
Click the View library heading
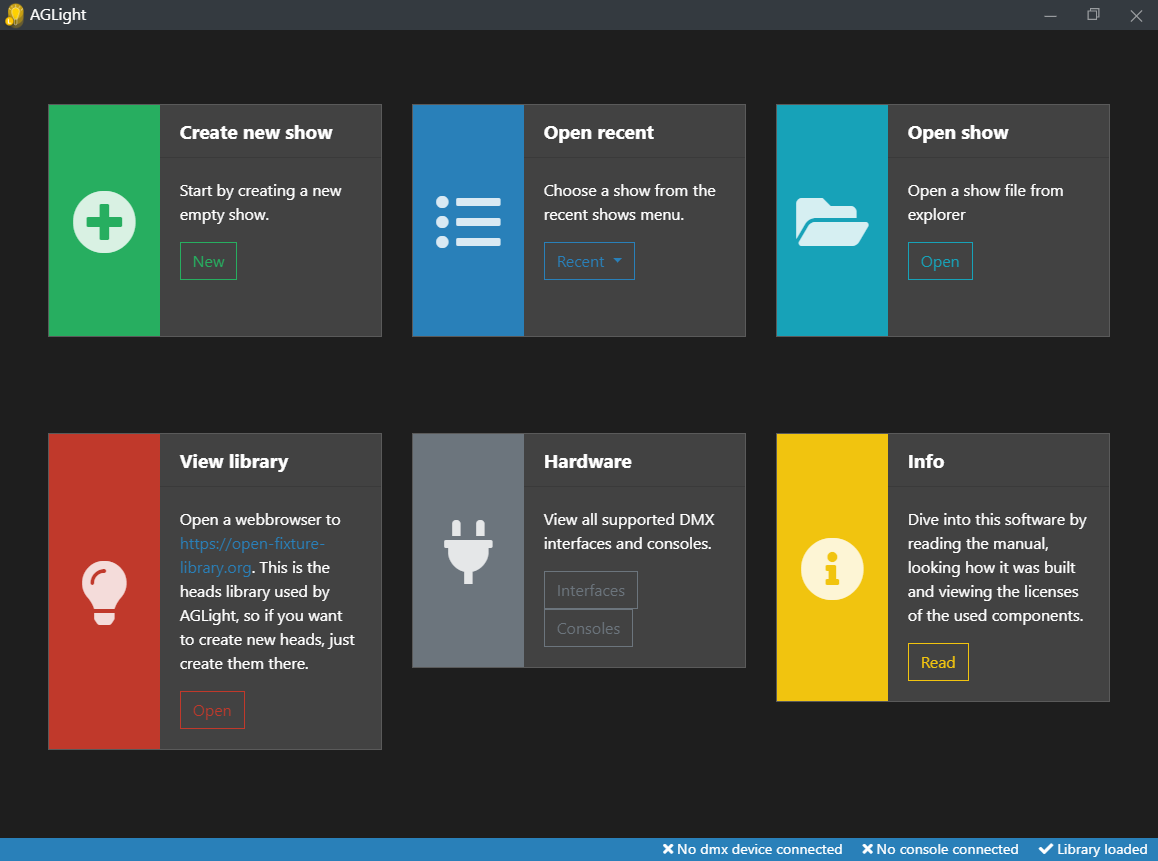[233, 462]
